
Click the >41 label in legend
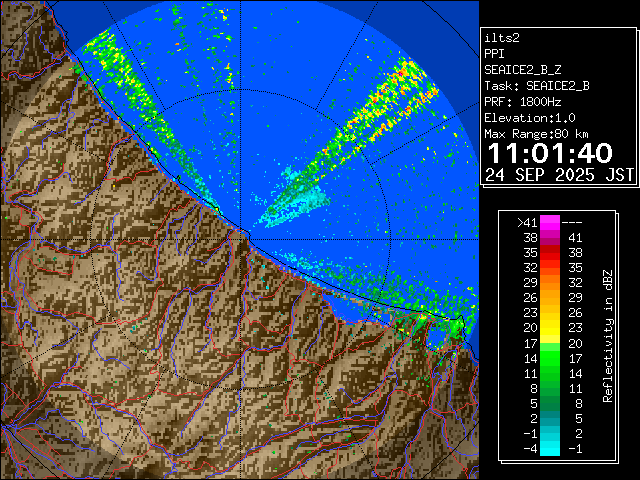pos(527,223)
